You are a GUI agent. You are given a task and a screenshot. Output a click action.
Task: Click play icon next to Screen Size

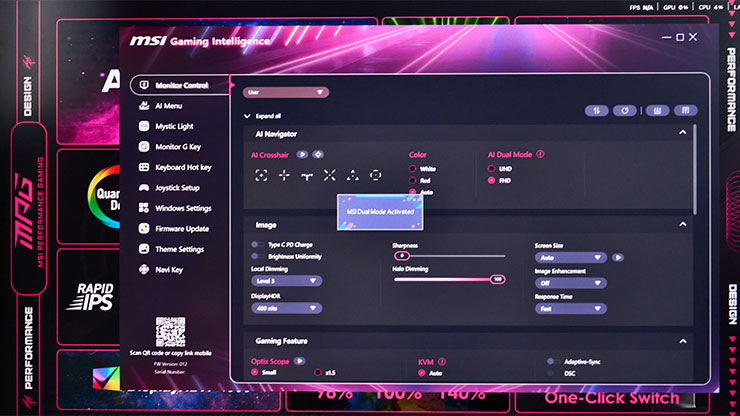tap(618, 257)
